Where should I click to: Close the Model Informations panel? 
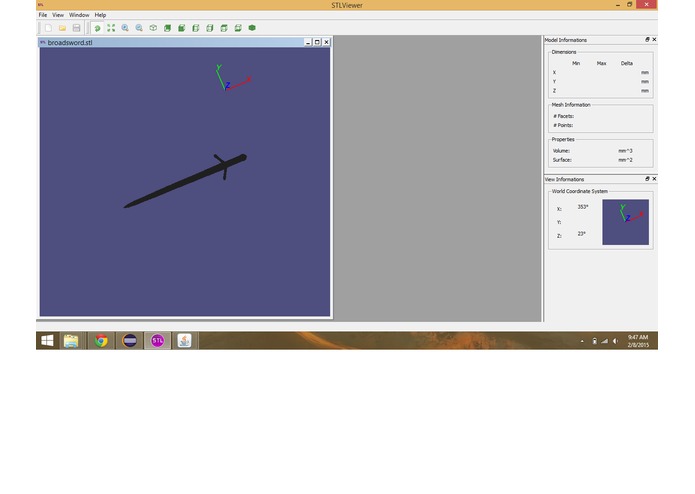click(654, 39)
